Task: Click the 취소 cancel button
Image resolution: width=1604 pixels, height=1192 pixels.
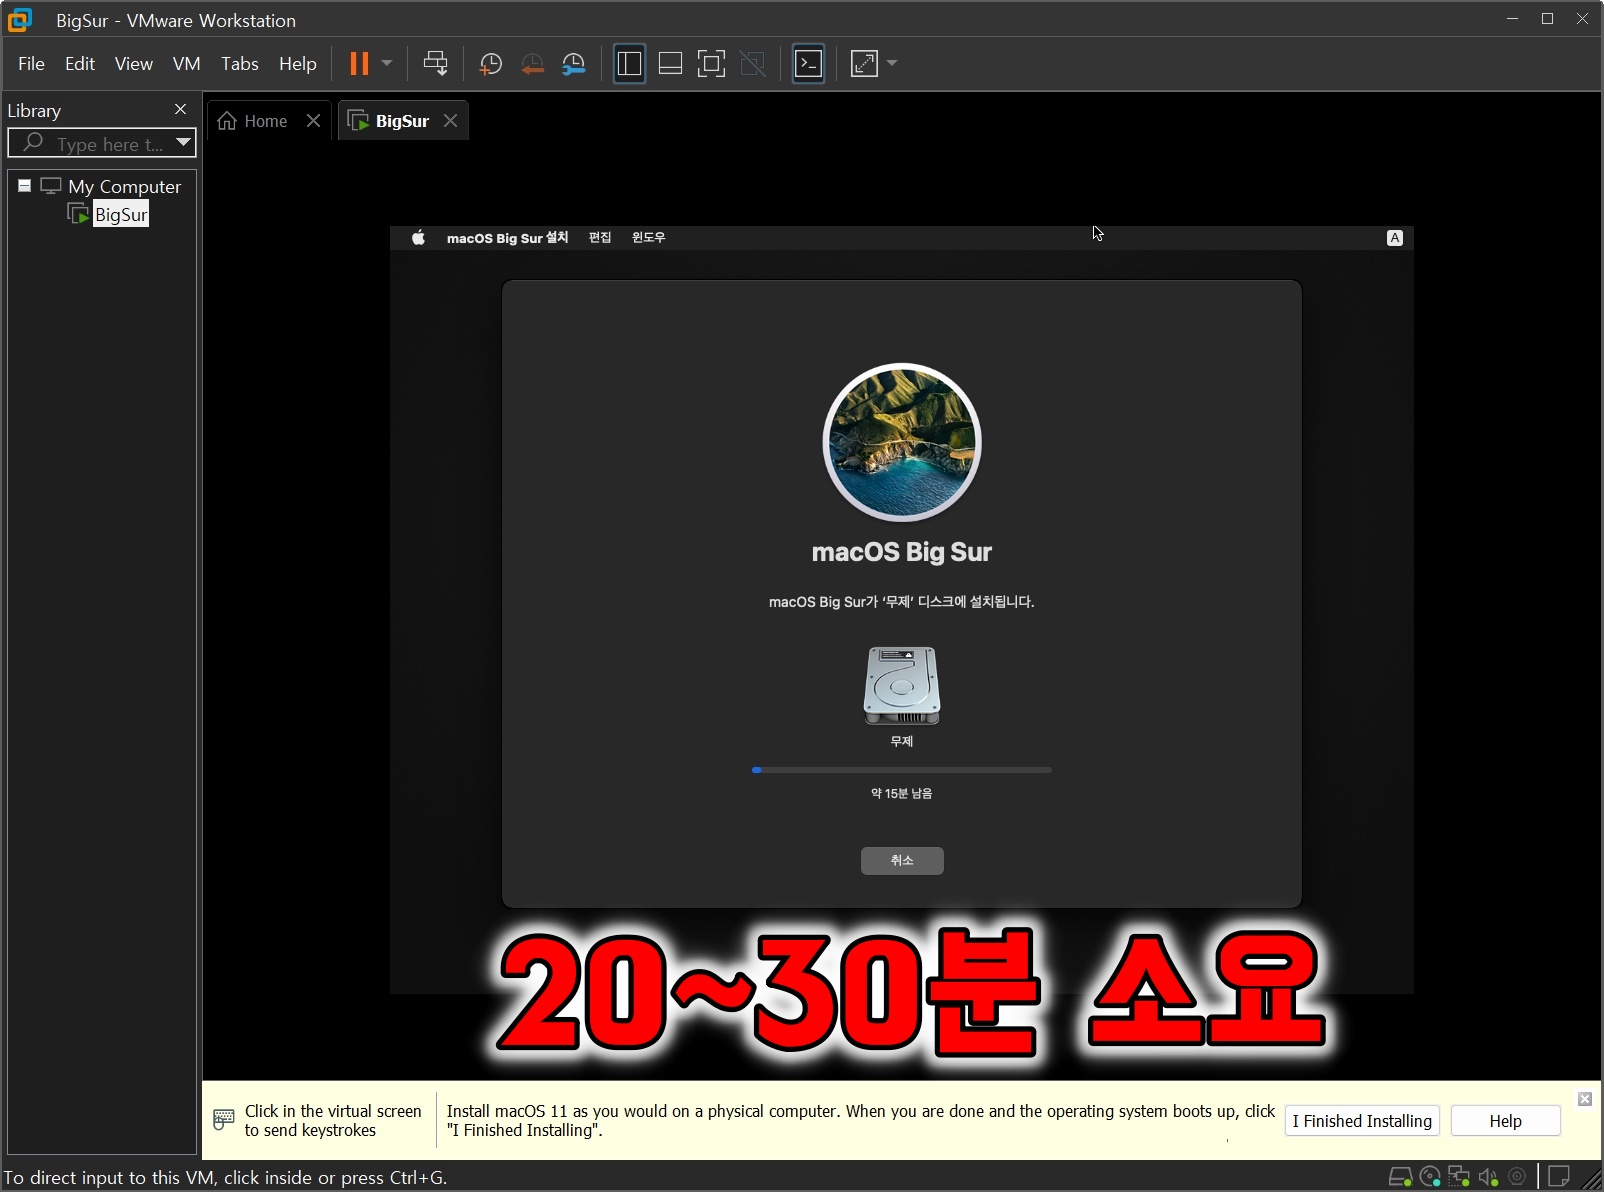Action: (x=902, y=861)
